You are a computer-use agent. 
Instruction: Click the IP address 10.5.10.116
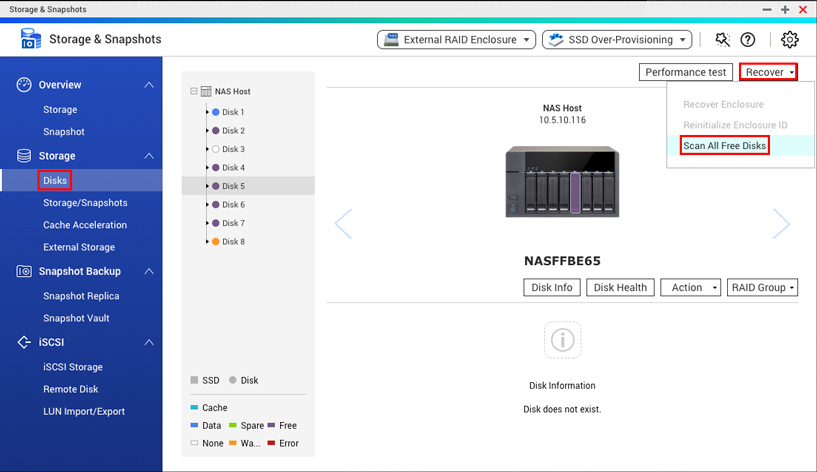[x=562, y=120]
